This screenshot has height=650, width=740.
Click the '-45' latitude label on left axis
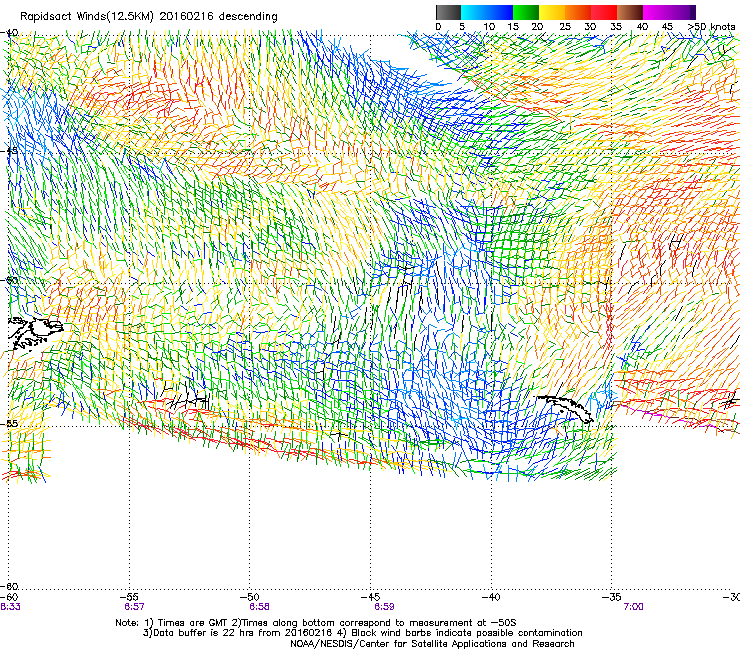pos(9,151)
